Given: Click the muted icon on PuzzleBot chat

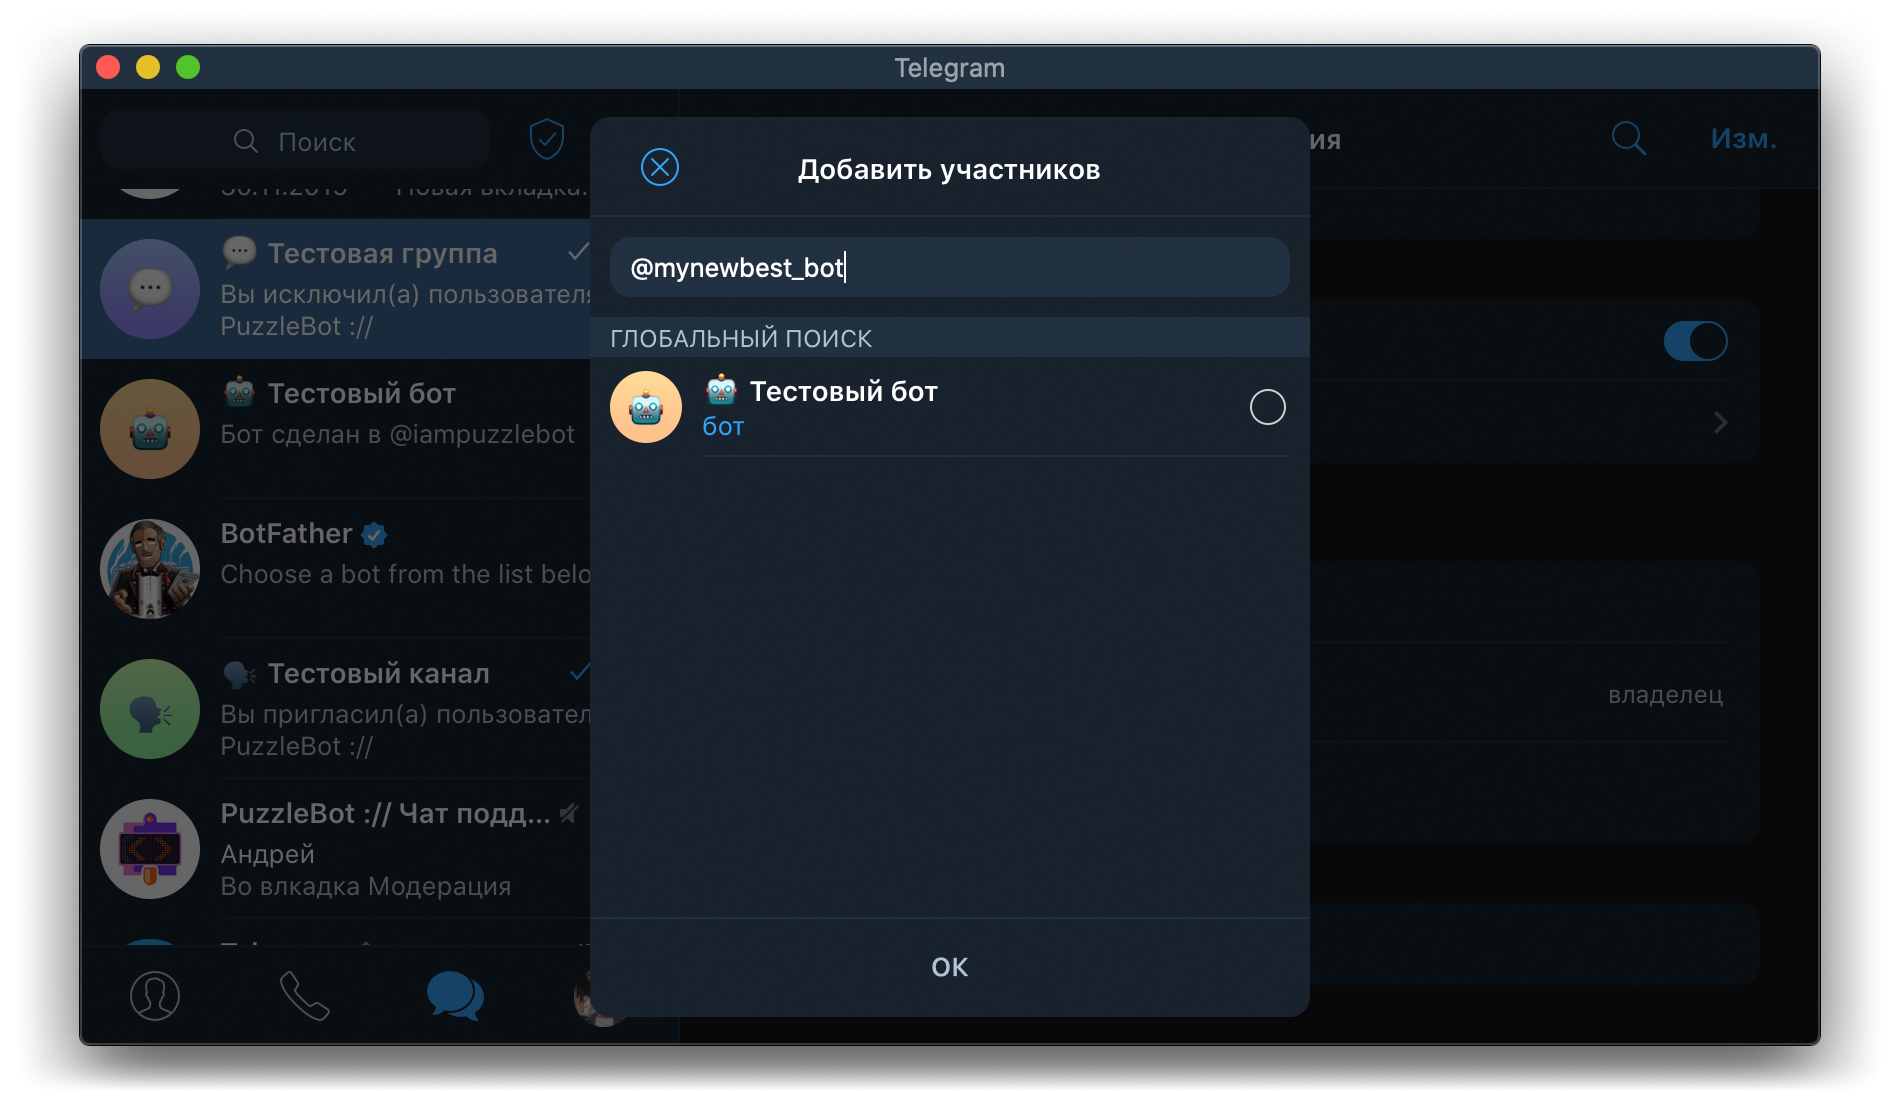Looking at the screenshot, I should pos(569,813).
